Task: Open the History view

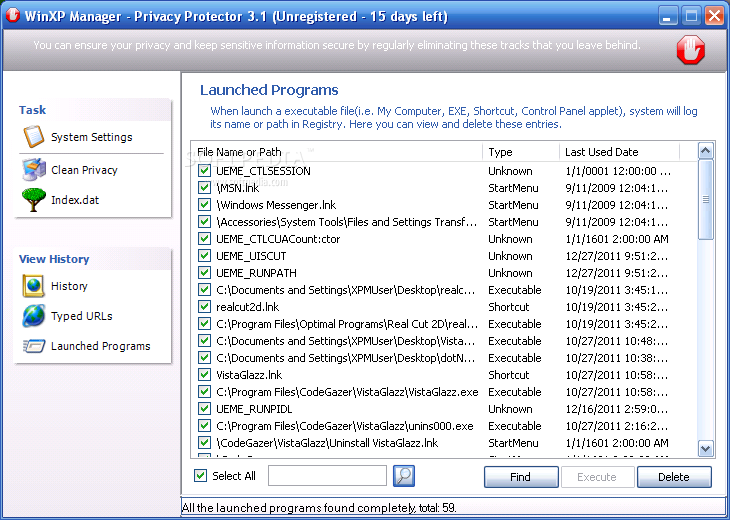Action: click(x=69, y=286)
